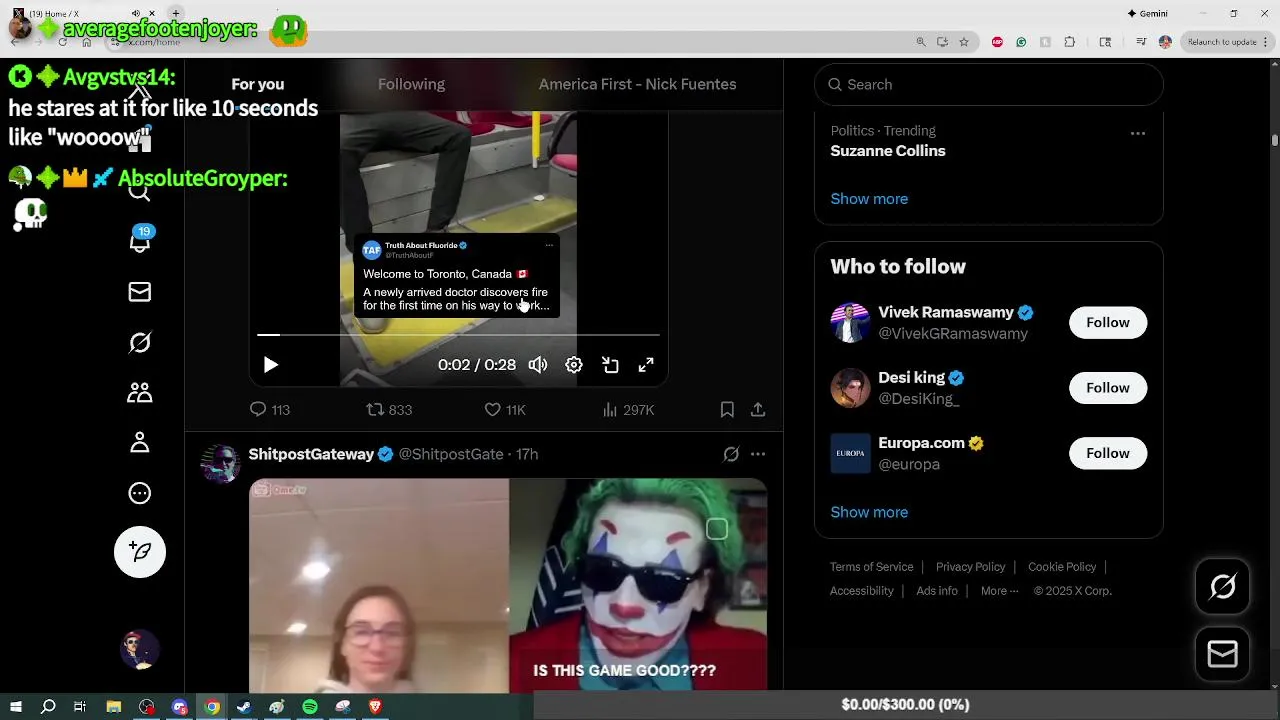
Task: Open video playback settings gear
Action: point(574,365)
